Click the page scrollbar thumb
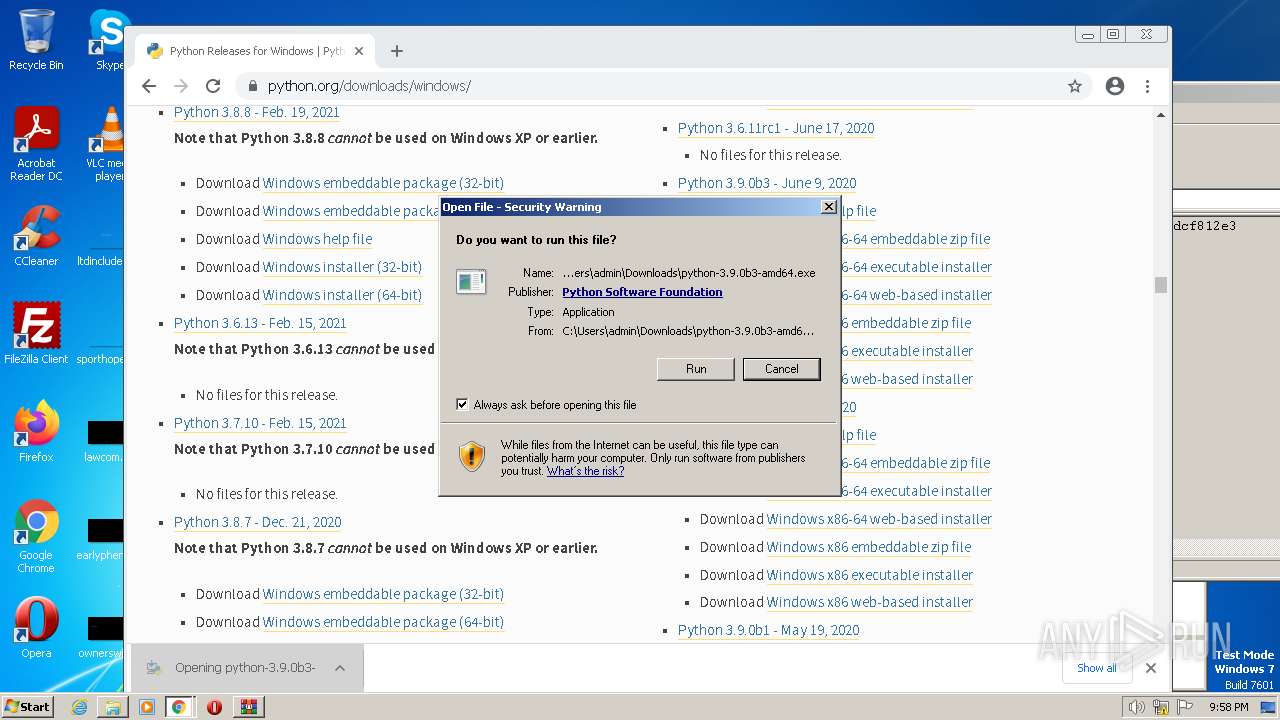This screenshot has width=1280, height=720. (1161, 285)
